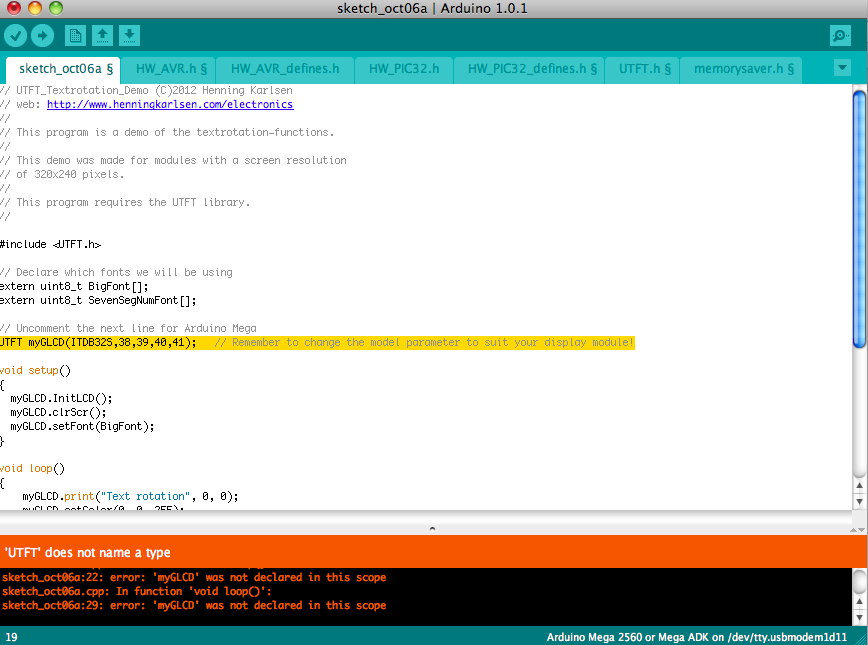
Task: Click the window title 'sketch_oct06a | Arduino 1.0.1'
Action: pyautogui.click(x=432, y=8)
